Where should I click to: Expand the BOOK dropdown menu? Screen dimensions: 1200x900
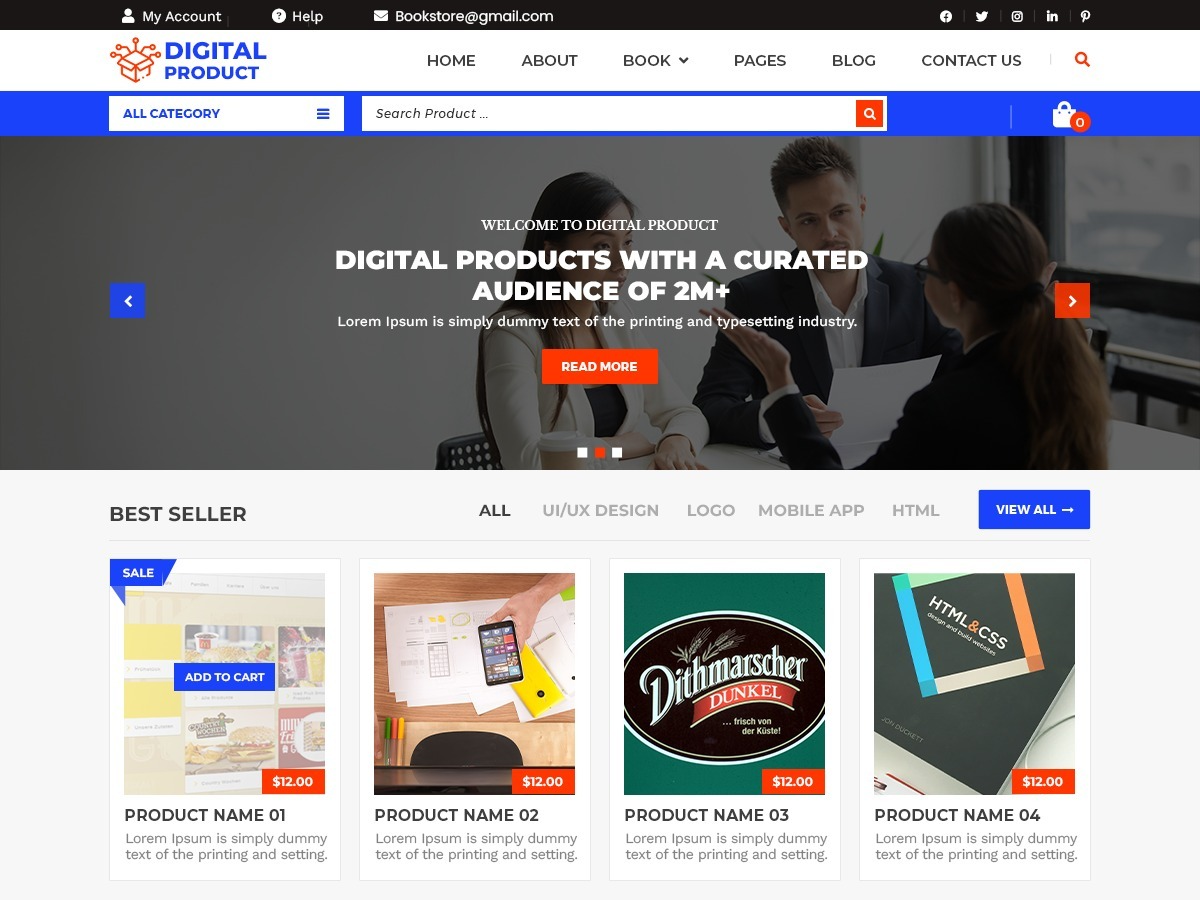click(x=655, y=60)
